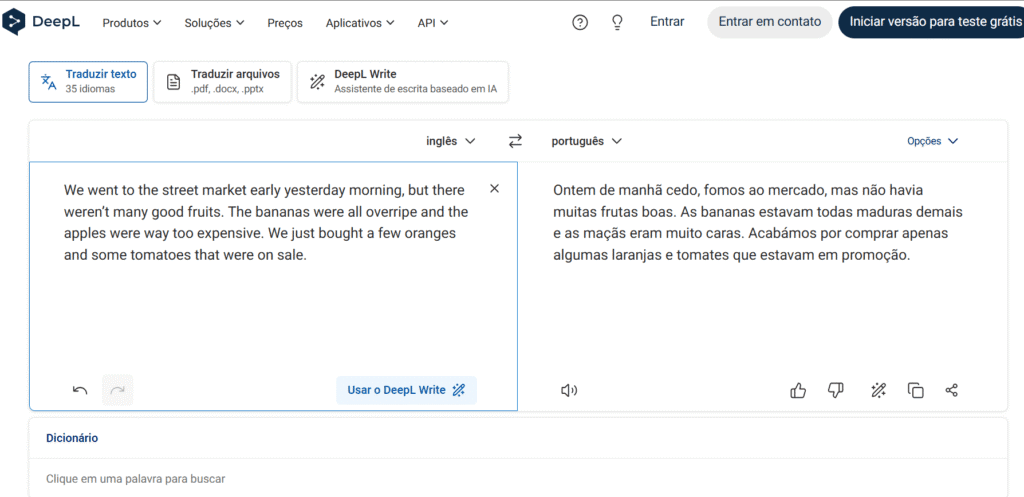1024x497 pixels.
Task: Click the lightbulb tips icon
Action: pos(617,22)
